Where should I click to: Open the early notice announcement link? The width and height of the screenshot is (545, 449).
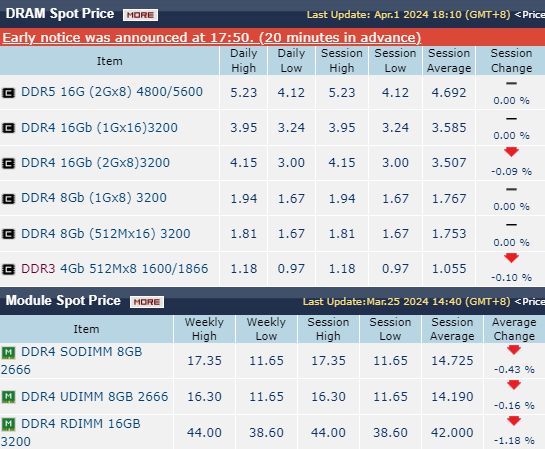[x=212, y=38]
